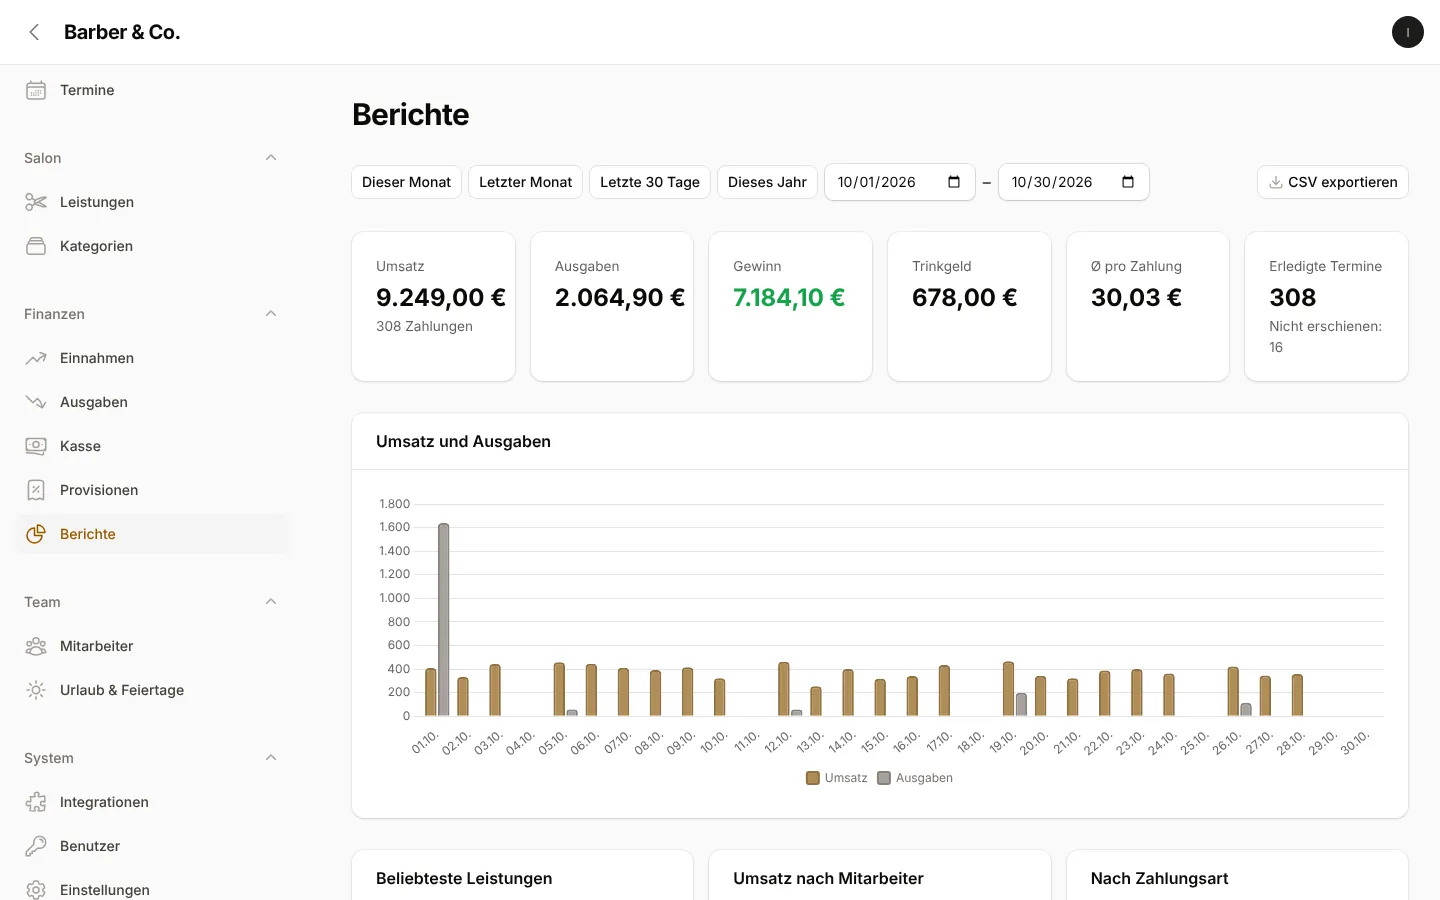Click the Benutzer key icon
The height and width of the screenshot is (900, 1440).
point(36,846)
